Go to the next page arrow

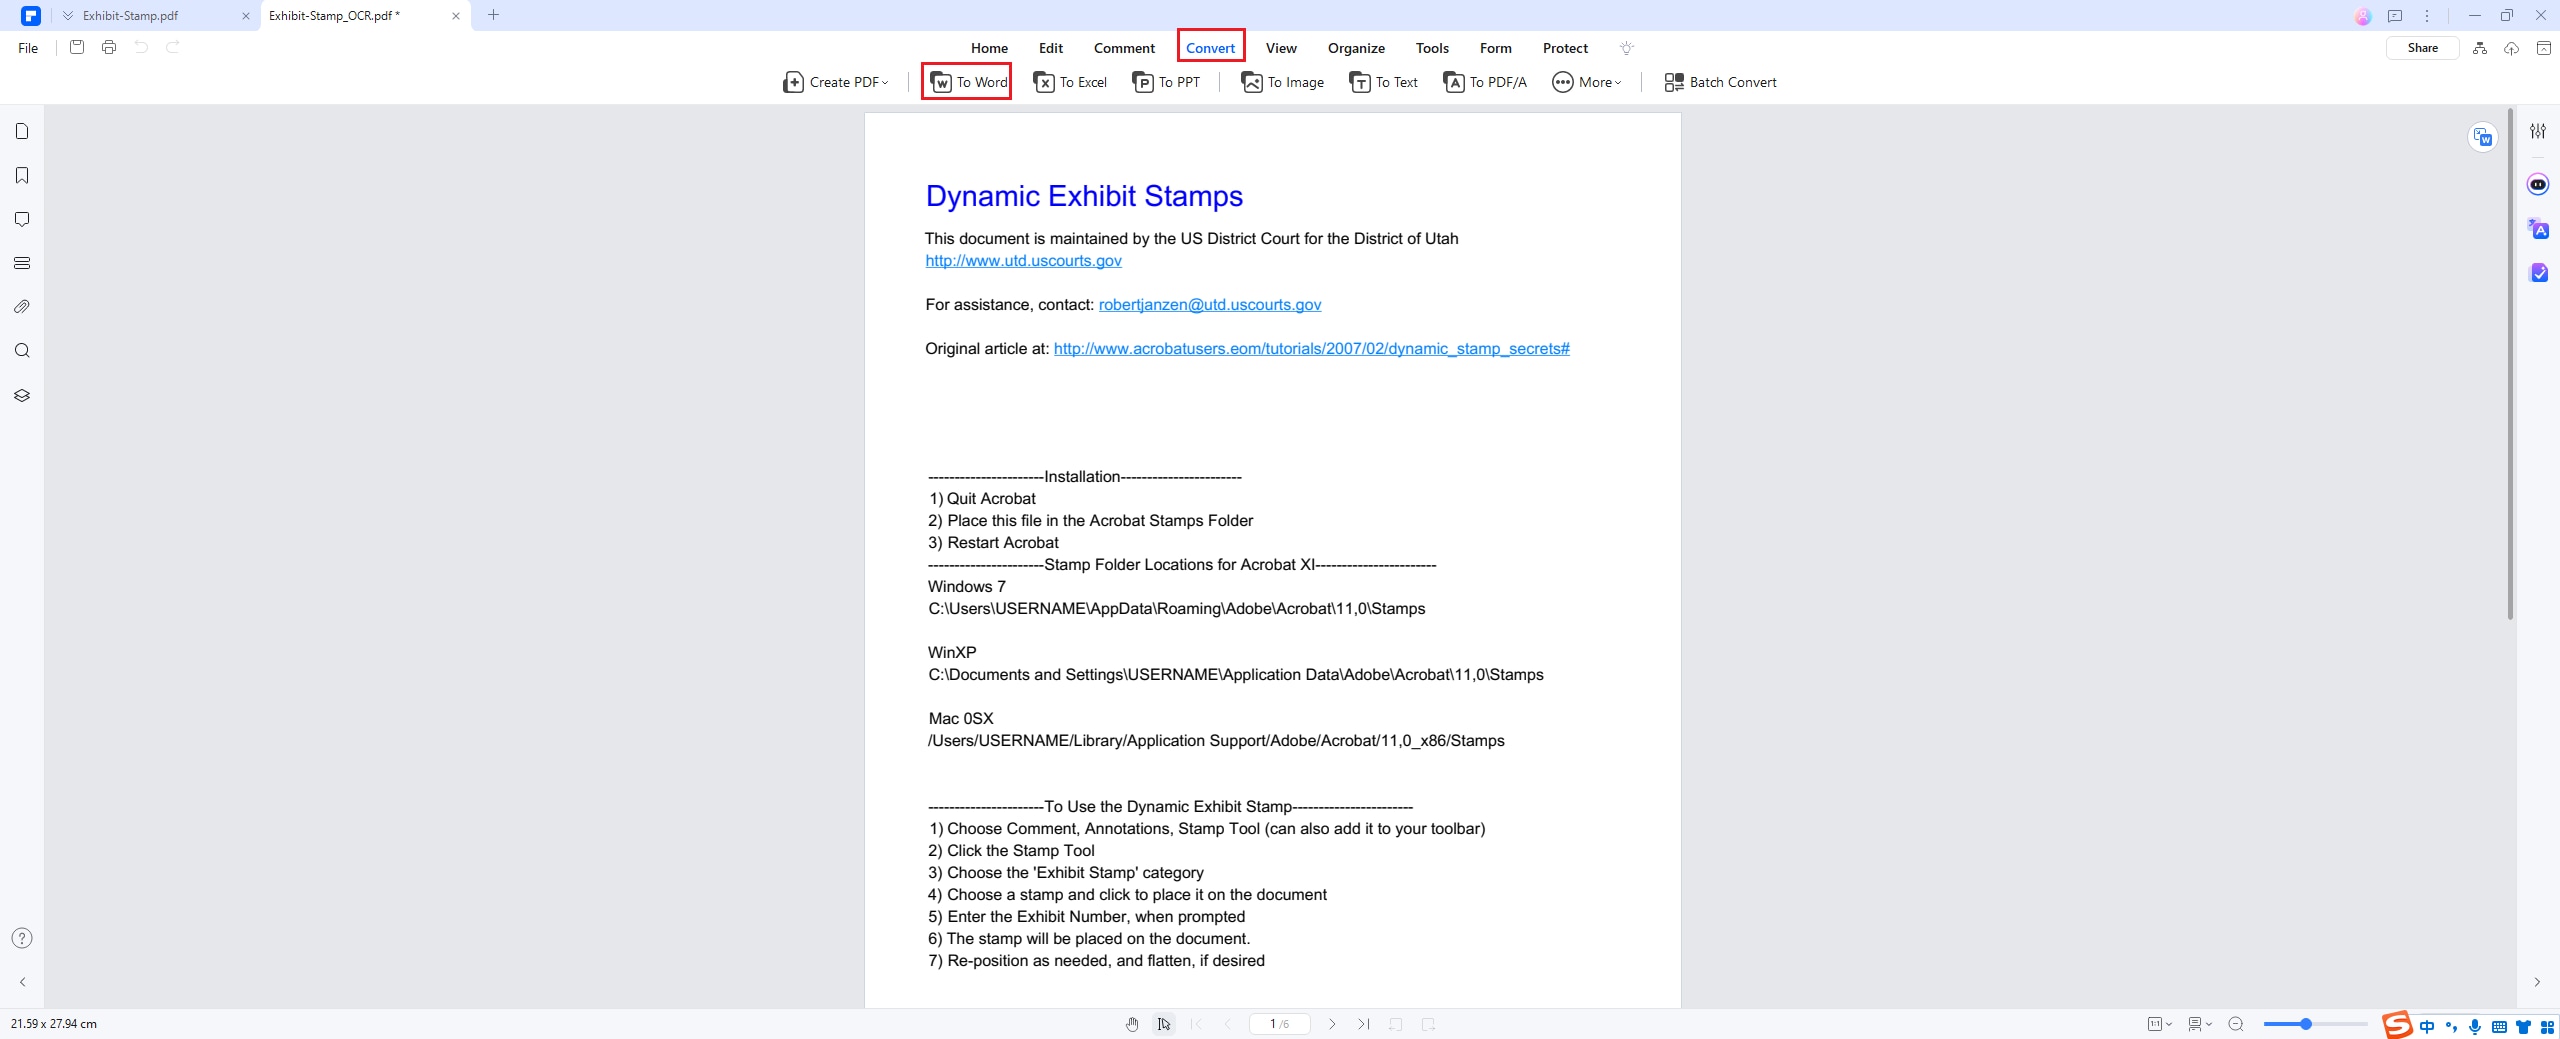coord(1332,1024)
